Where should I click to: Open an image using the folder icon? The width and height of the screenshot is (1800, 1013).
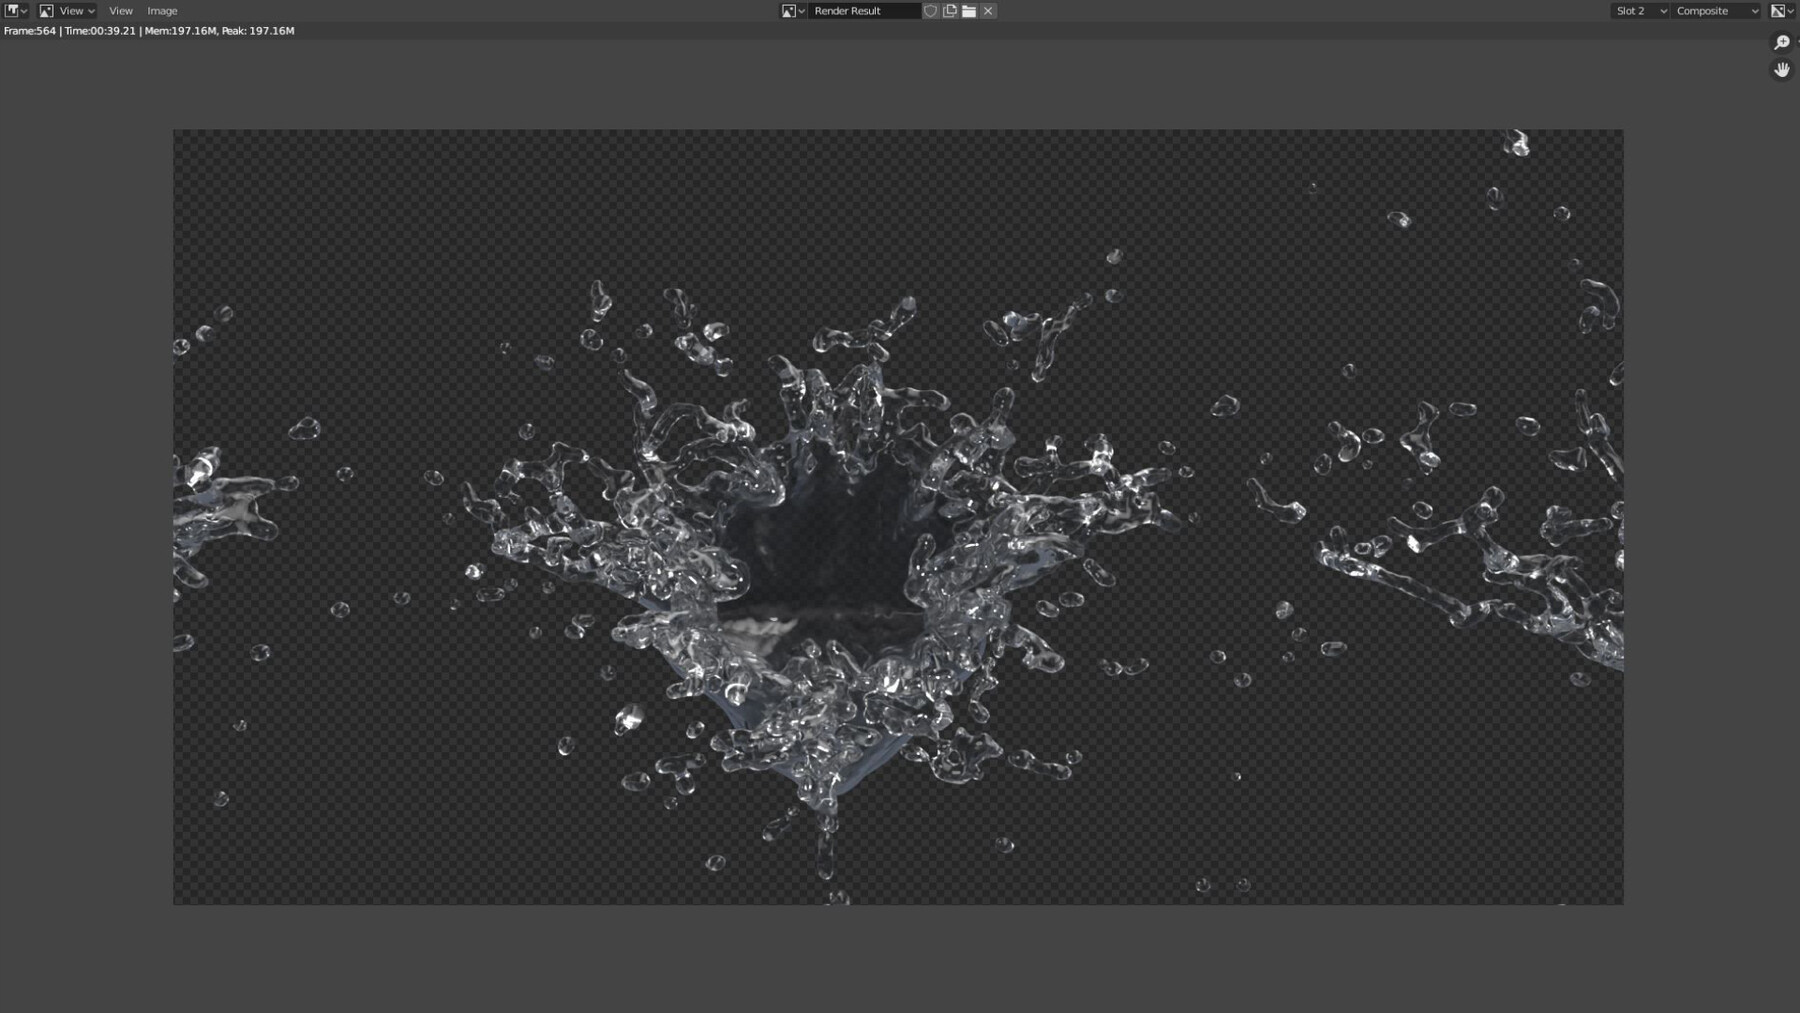coord(968,10)
